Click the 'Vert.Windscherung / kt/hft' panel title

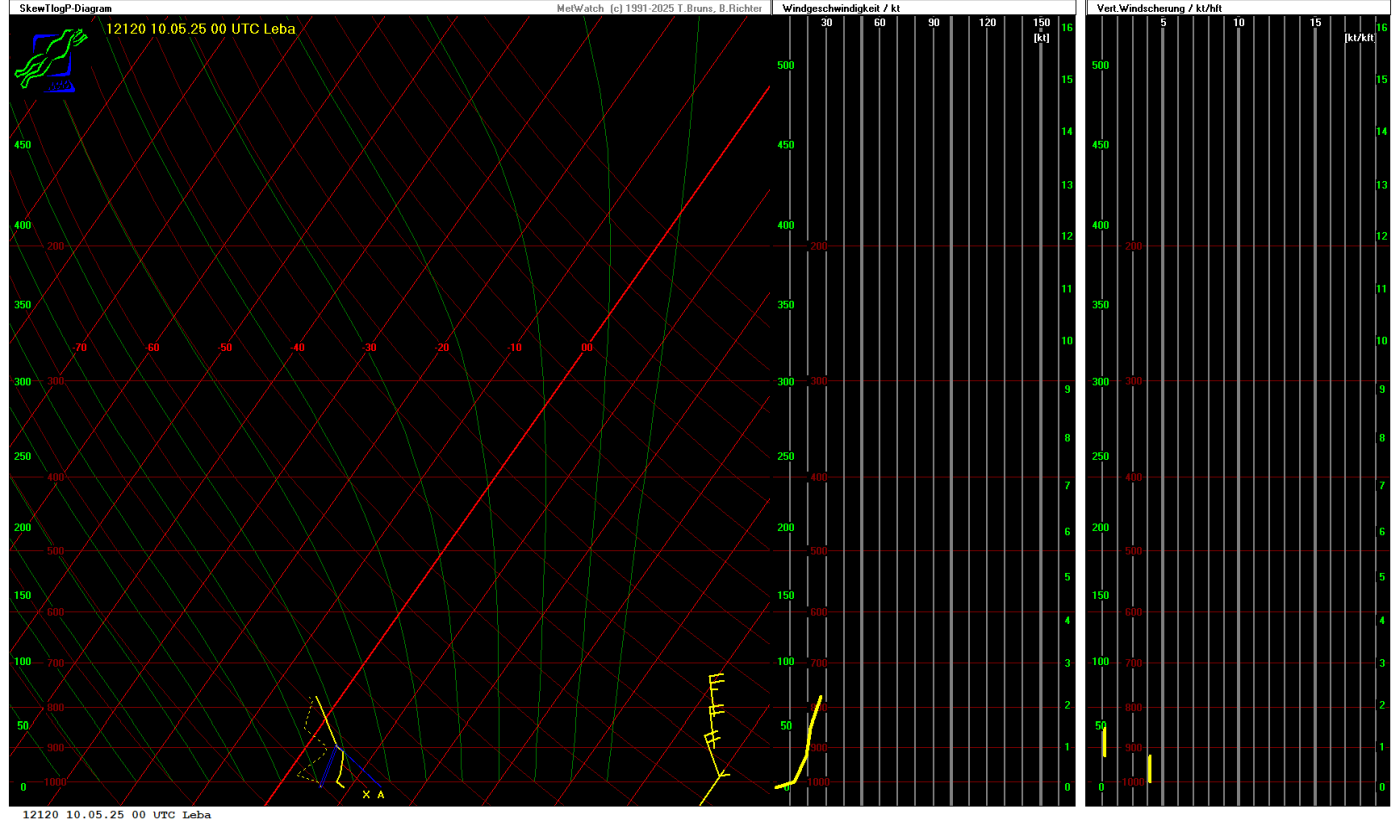1159,8
